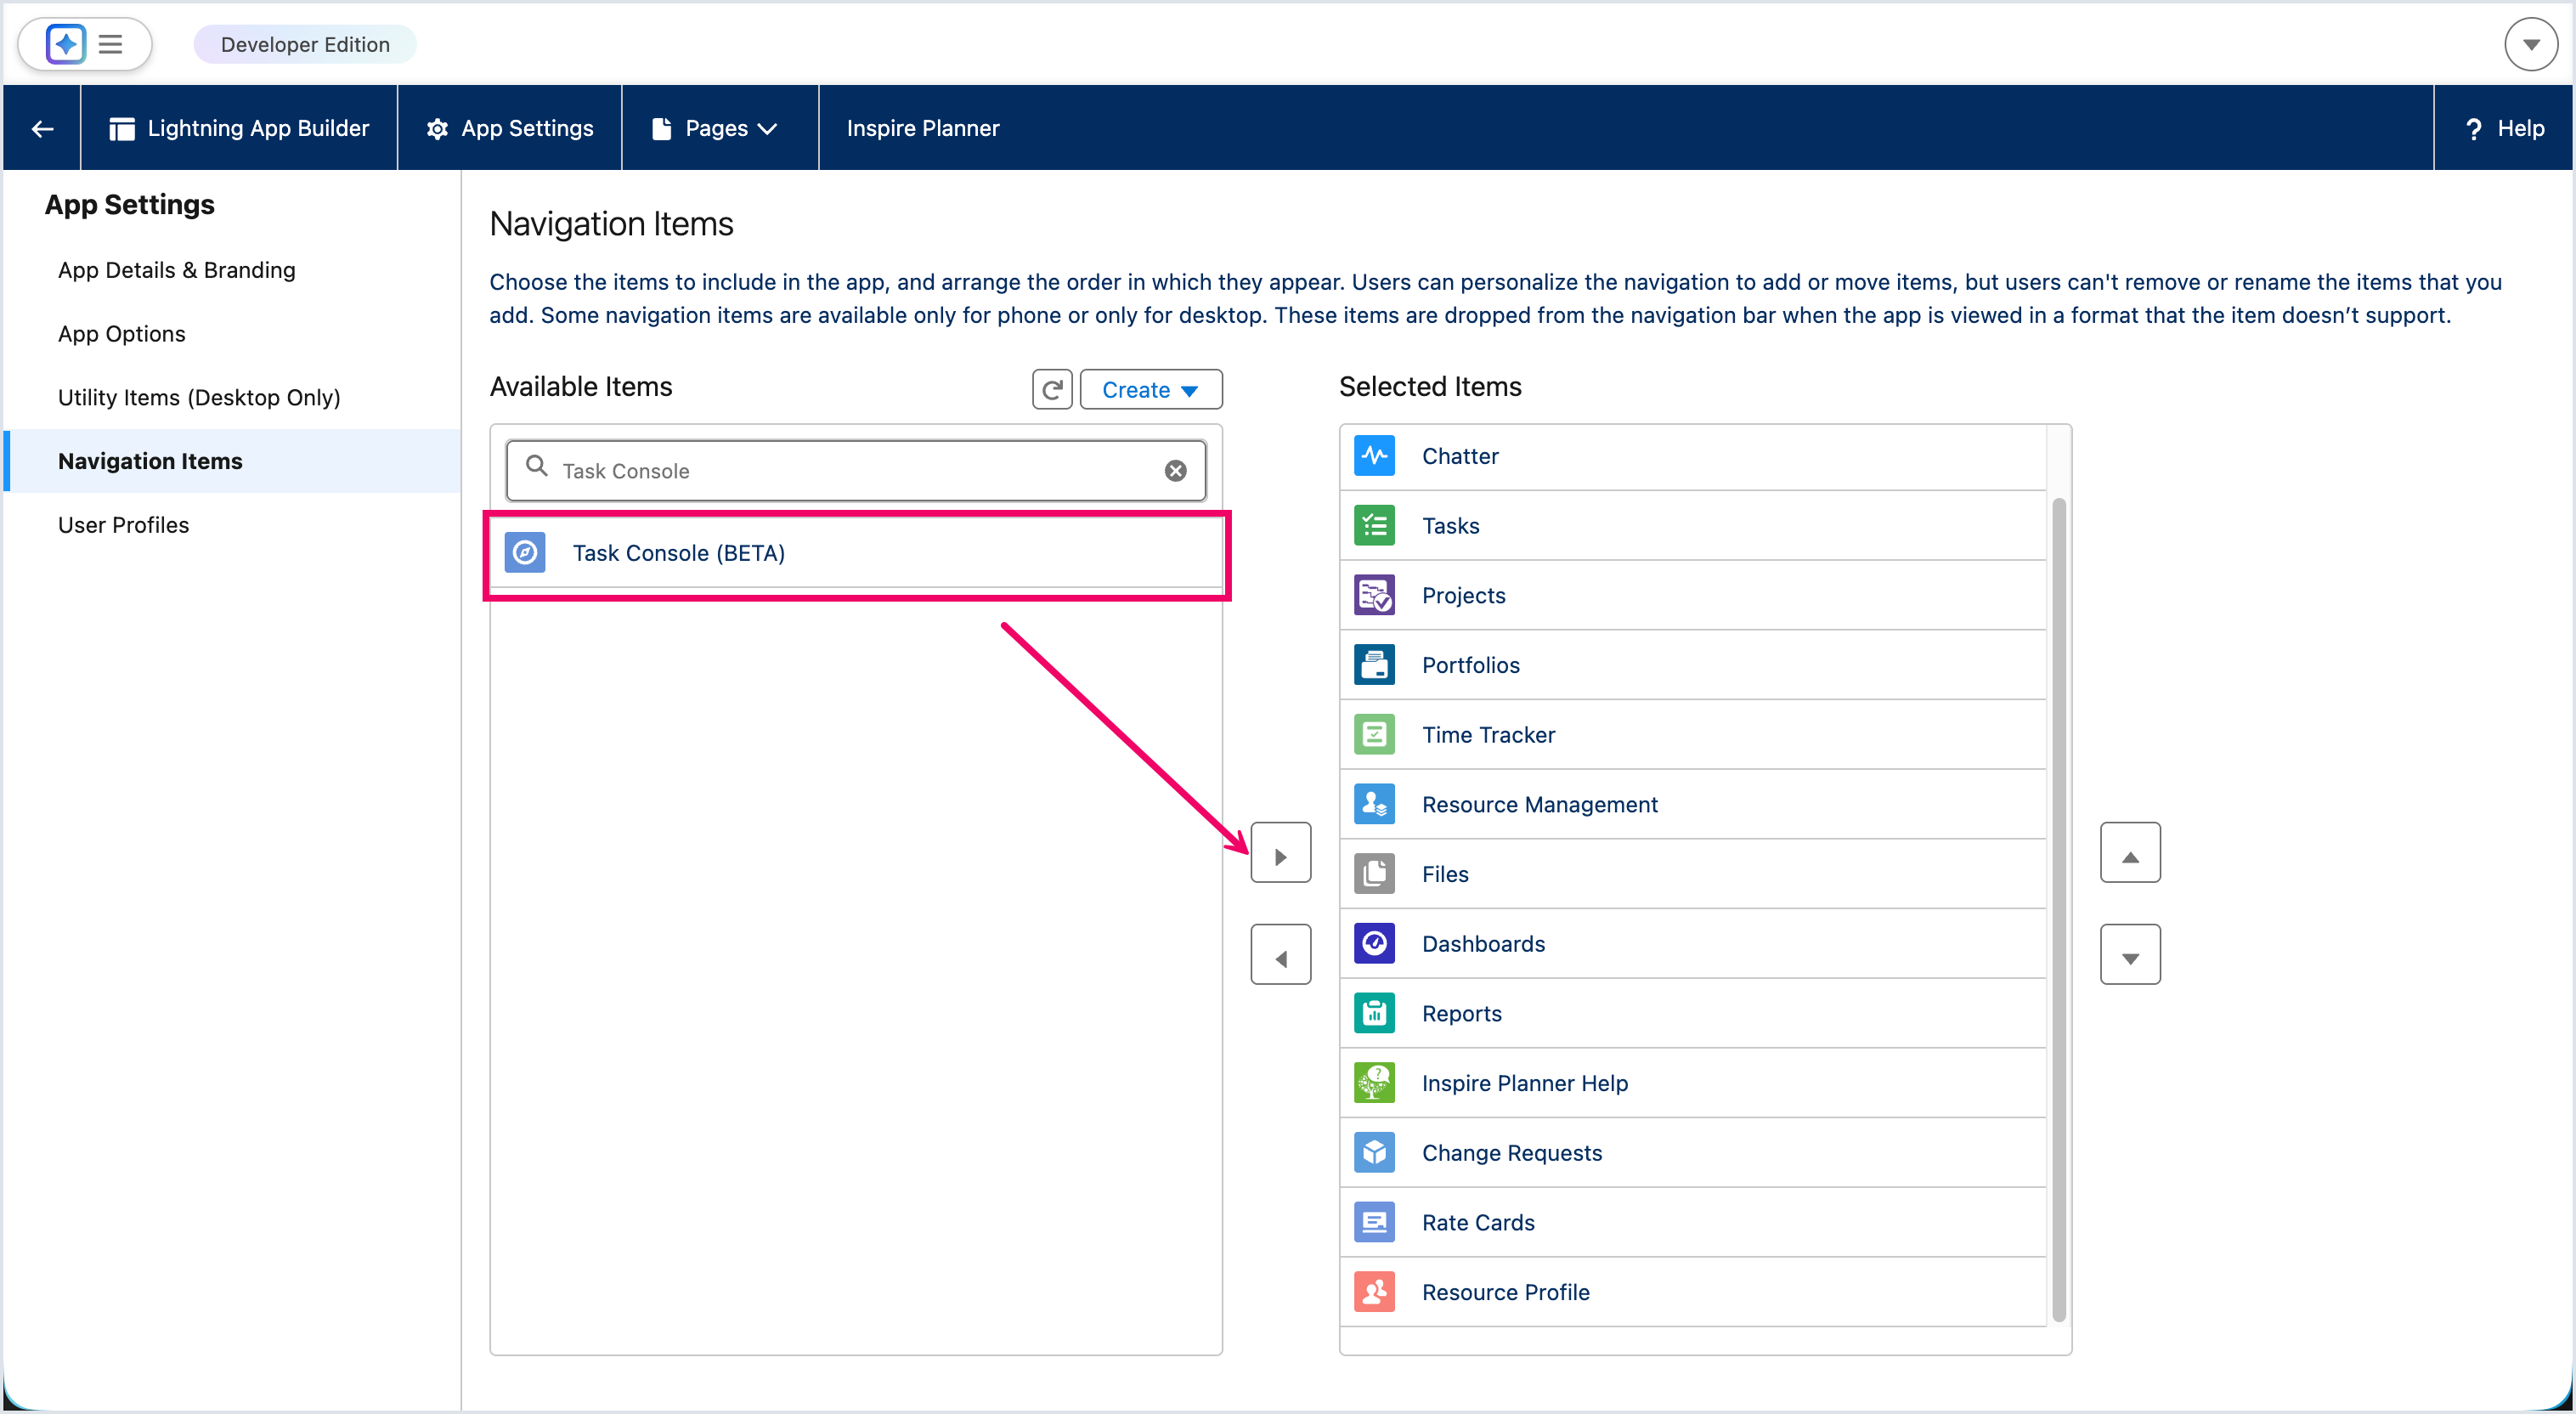Click the Dashboards icon
This screenshot has width=2576, height=1414.
coord(1375,944)
